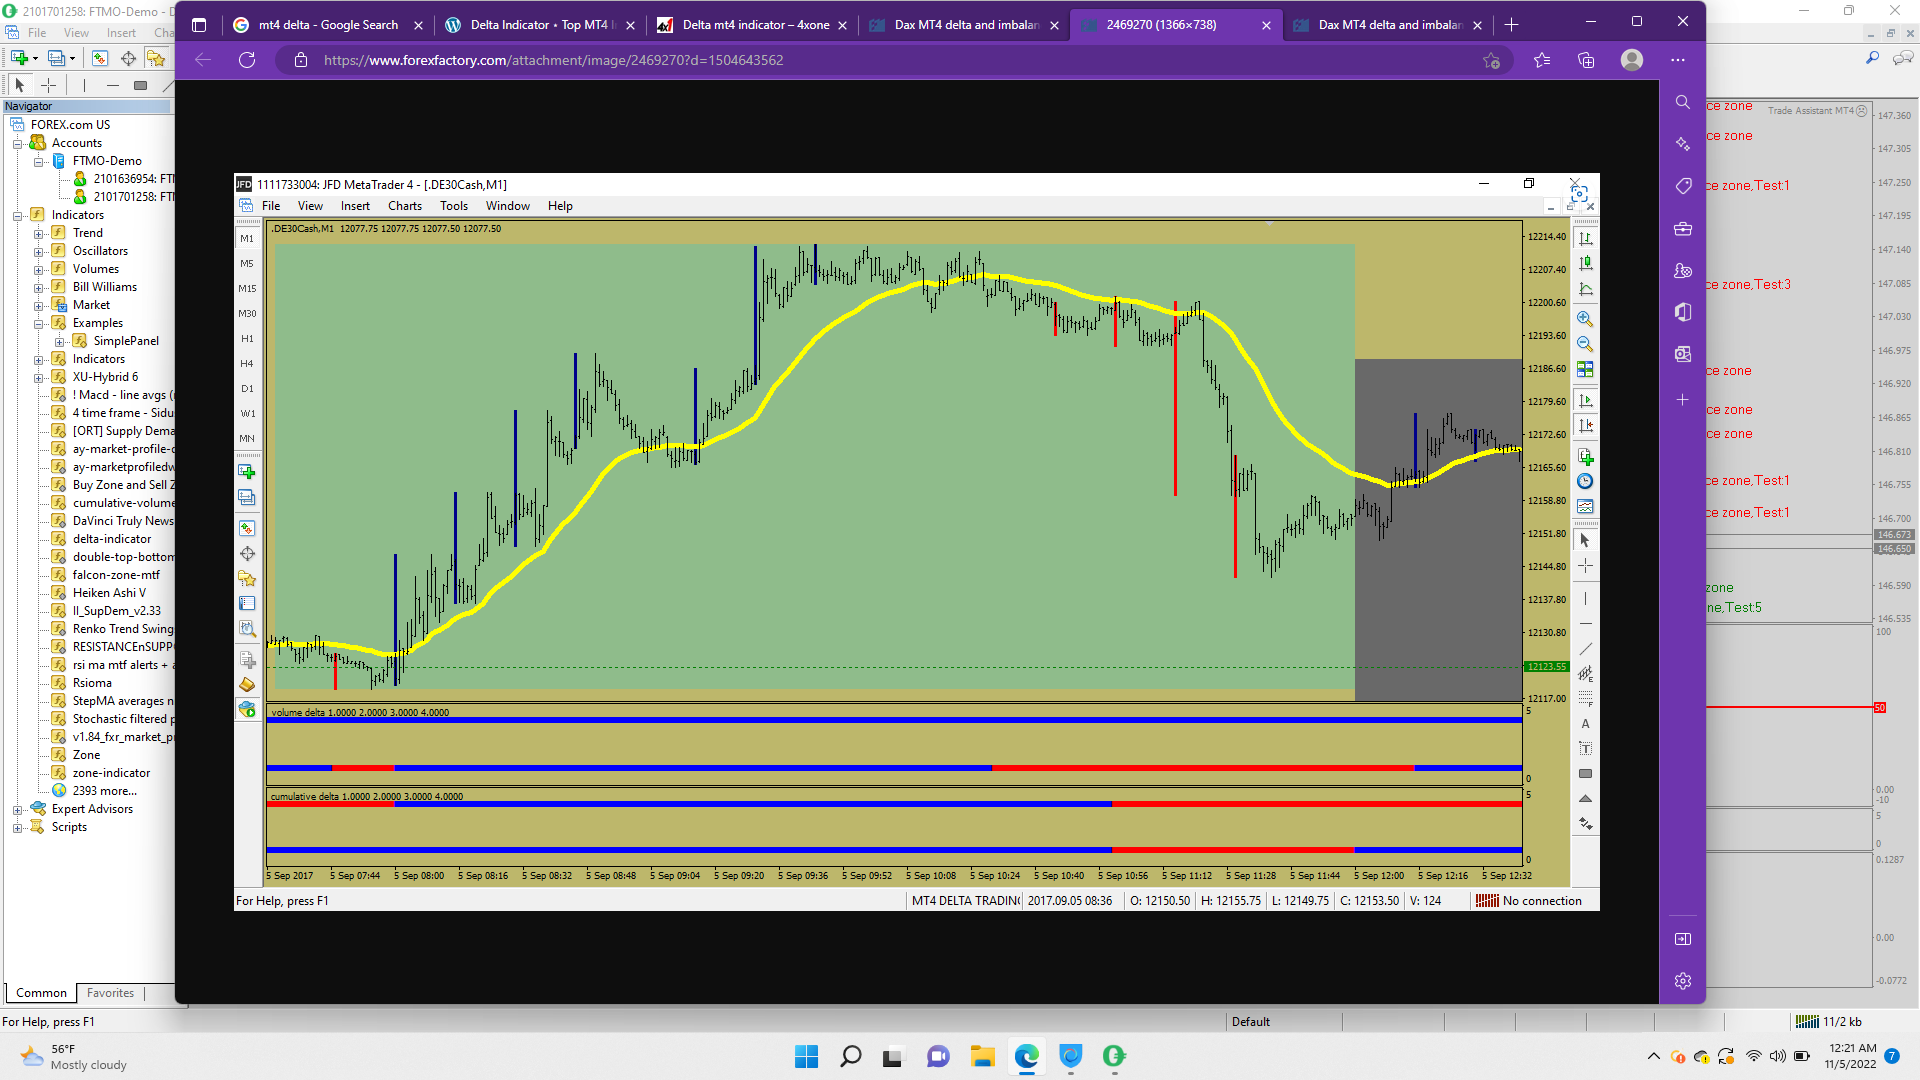This screenshot has width=1920, height=1080.
Task: Click the 2393 more... link
Action: 104,791
